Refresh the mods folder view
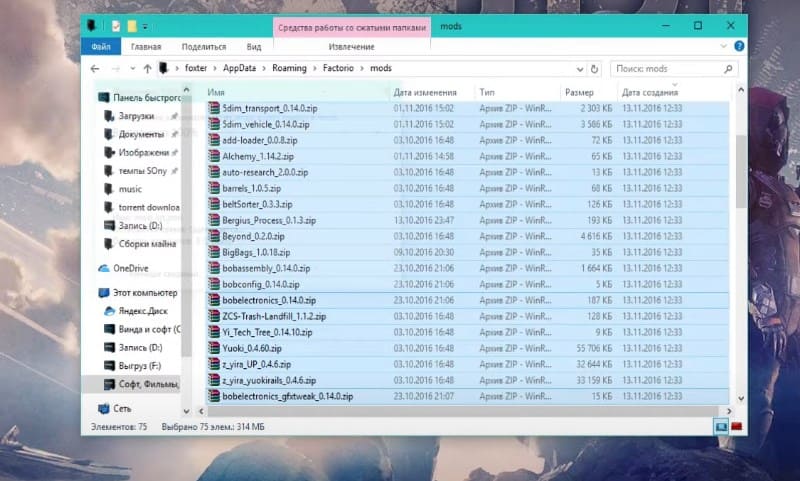The height and width of the screenshot is (481, 800). (594, 69)
